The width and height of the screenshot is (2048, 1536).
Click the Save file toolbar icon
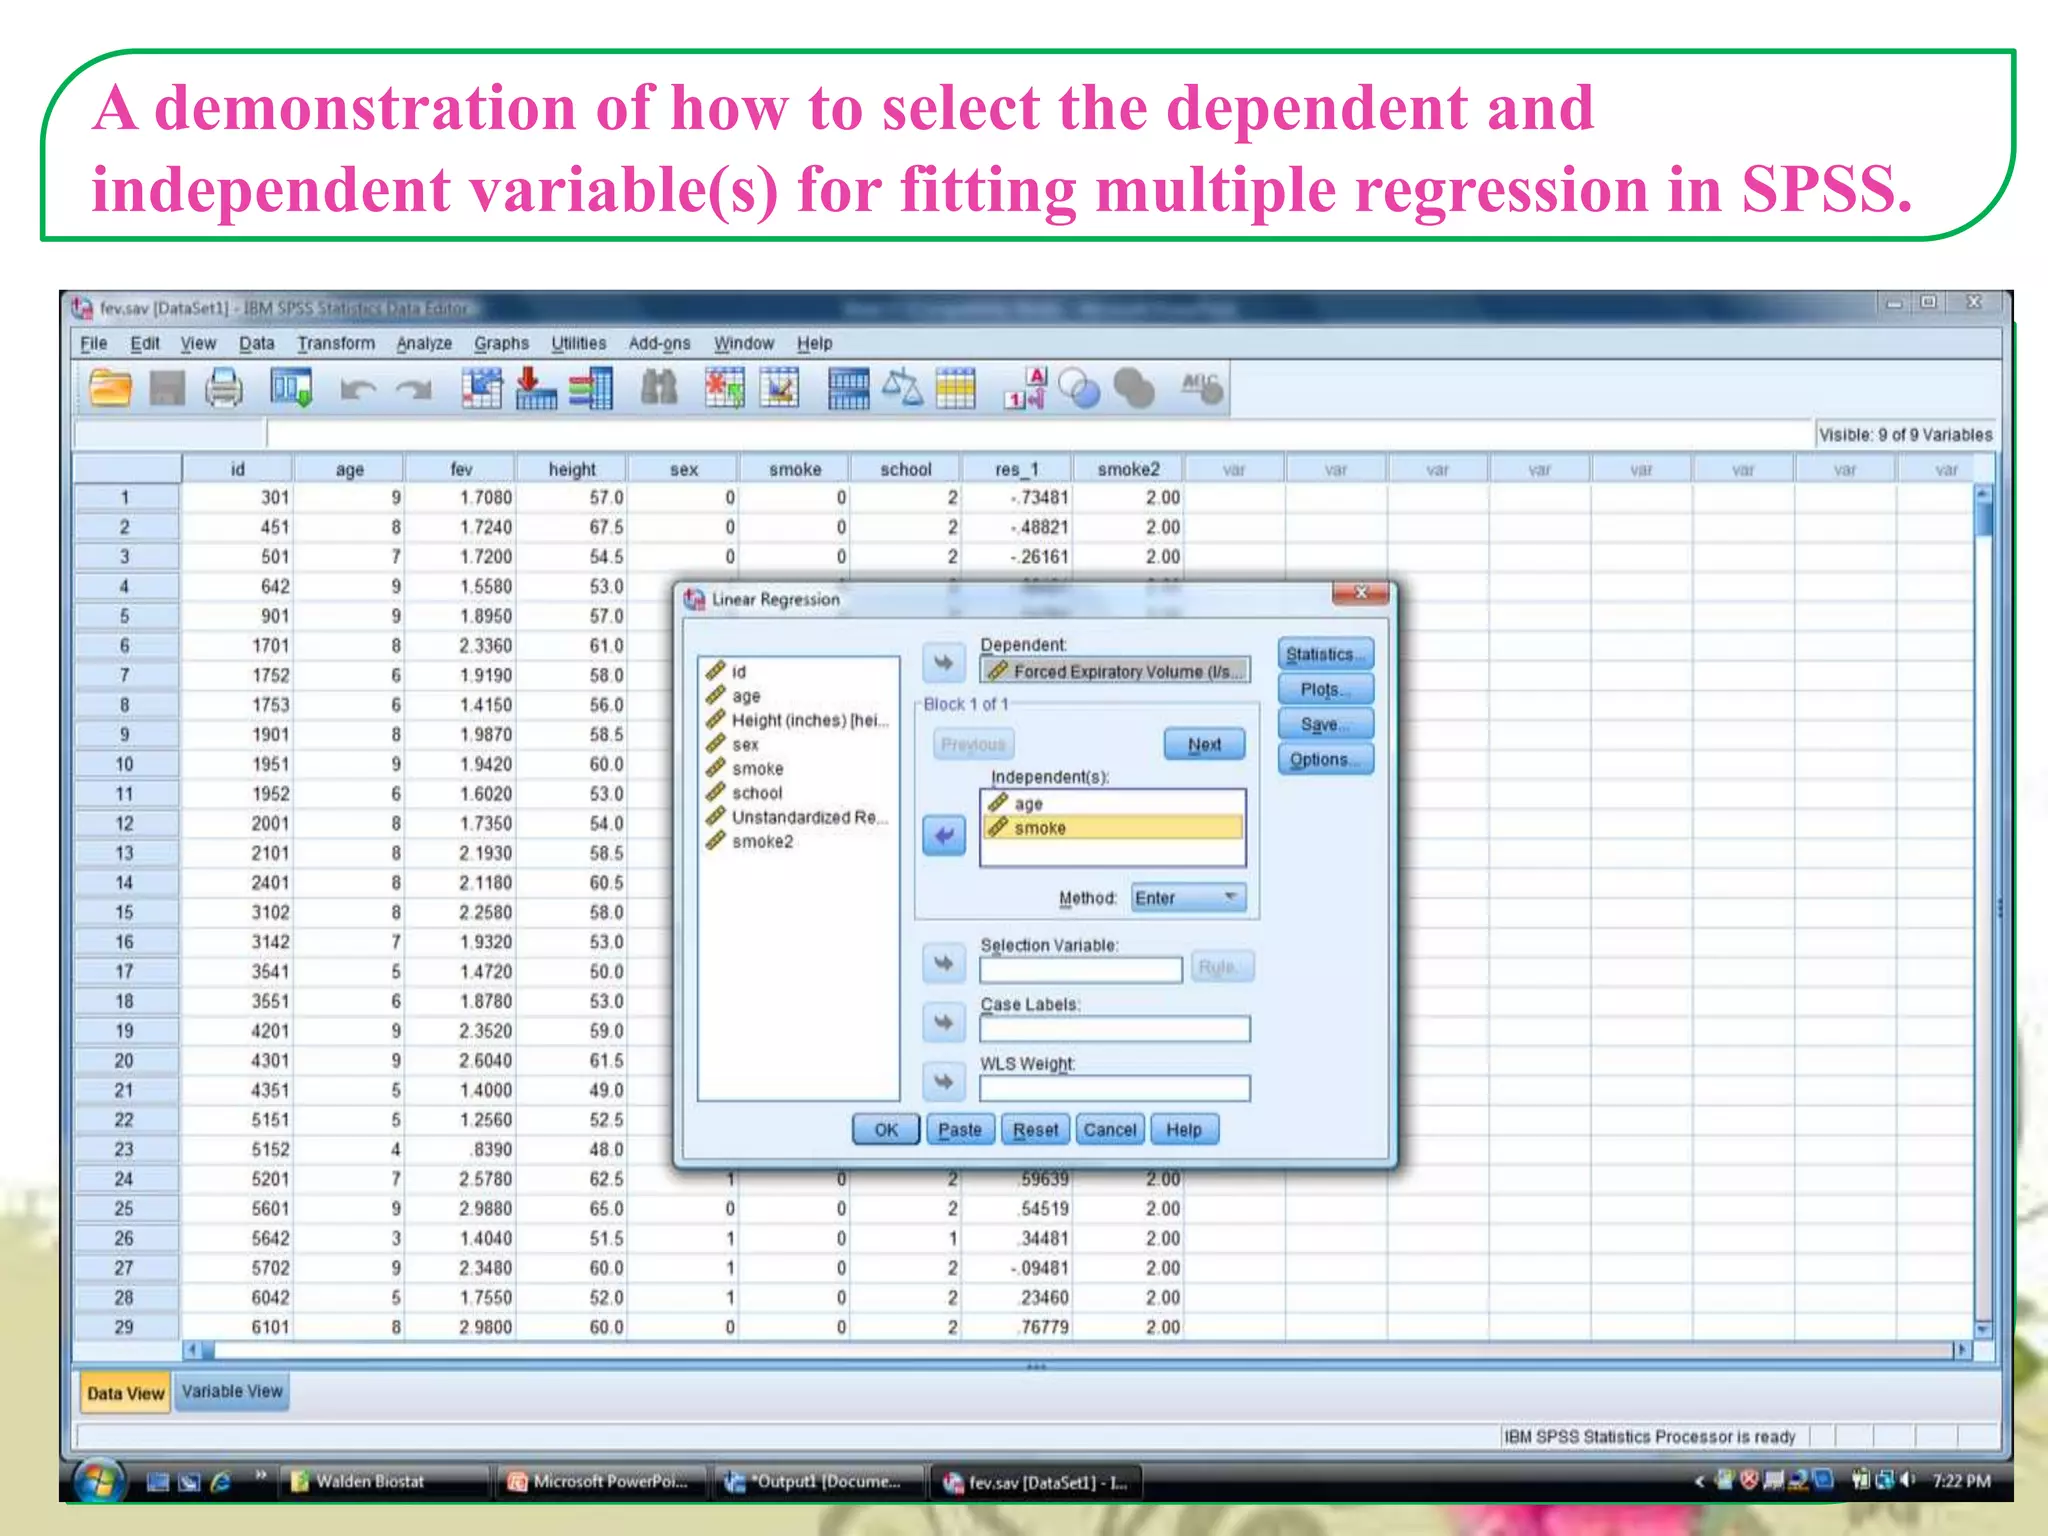(167, 389)
